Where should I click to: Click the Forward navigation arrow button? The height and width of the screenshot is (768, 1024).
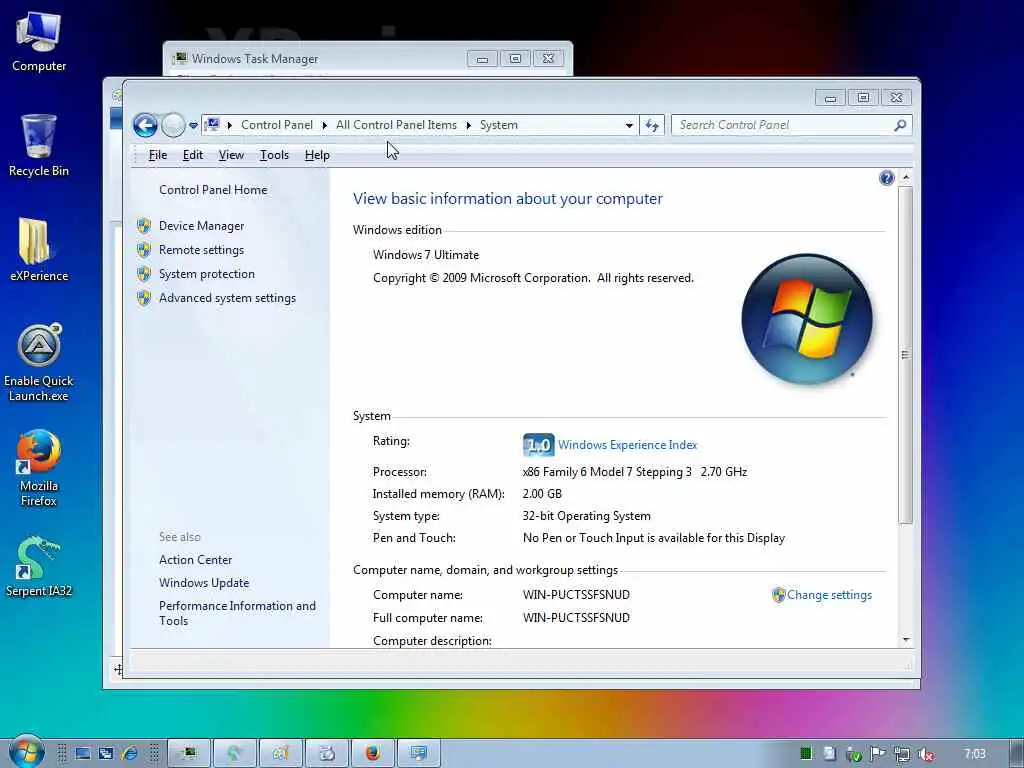click(x=173, y=125)
